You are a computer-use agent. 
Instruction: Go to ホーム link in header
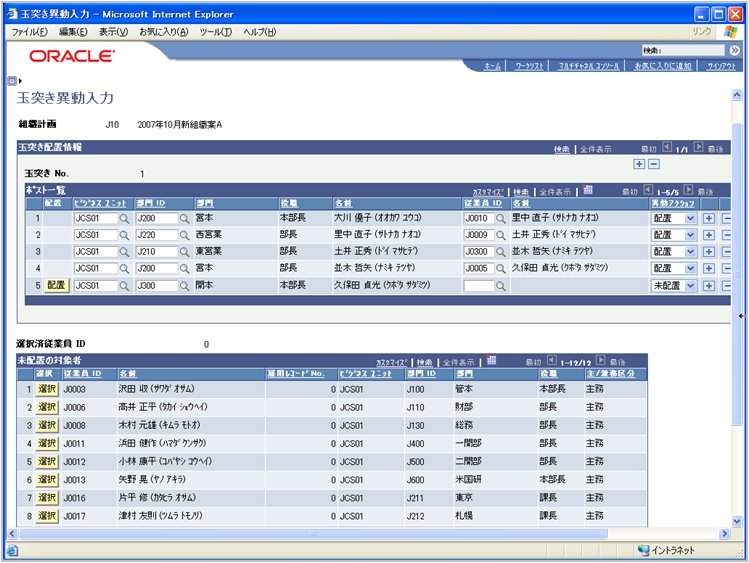pos(492,66)
